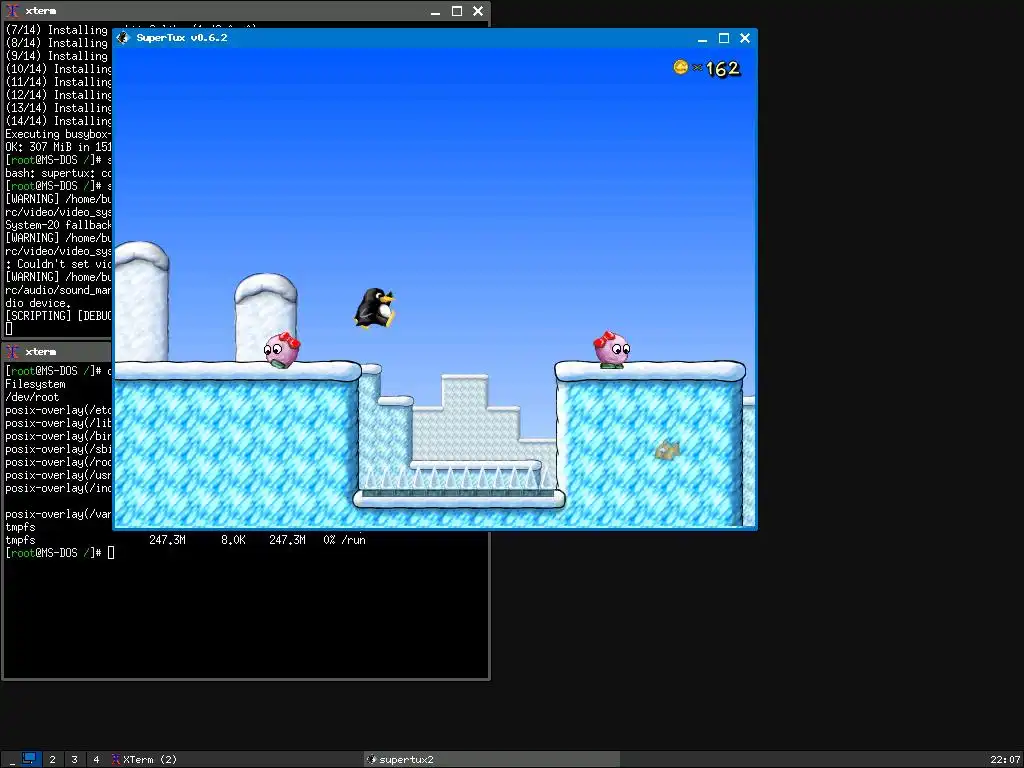Click '(14/14) Installing' line in upper xterm

58,121
